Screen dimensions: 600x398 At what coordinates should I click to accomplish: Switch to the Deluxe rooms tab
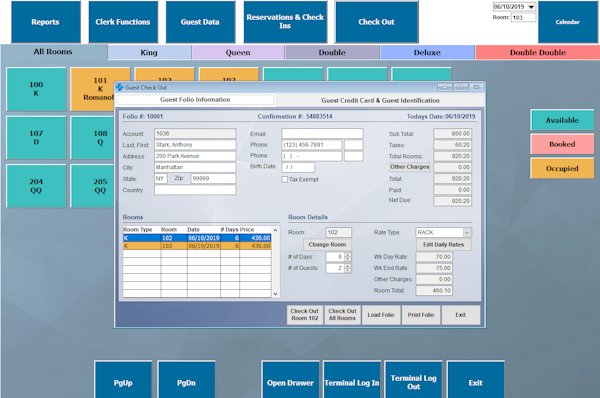pyautogui.click(x=427, y=52)
